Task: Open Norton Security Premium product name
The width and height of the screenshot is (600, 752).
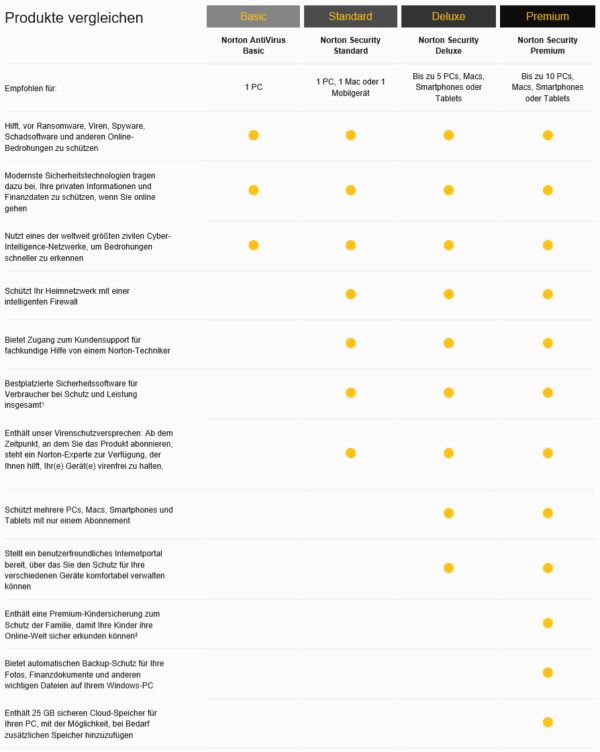Action: (547, 45)
